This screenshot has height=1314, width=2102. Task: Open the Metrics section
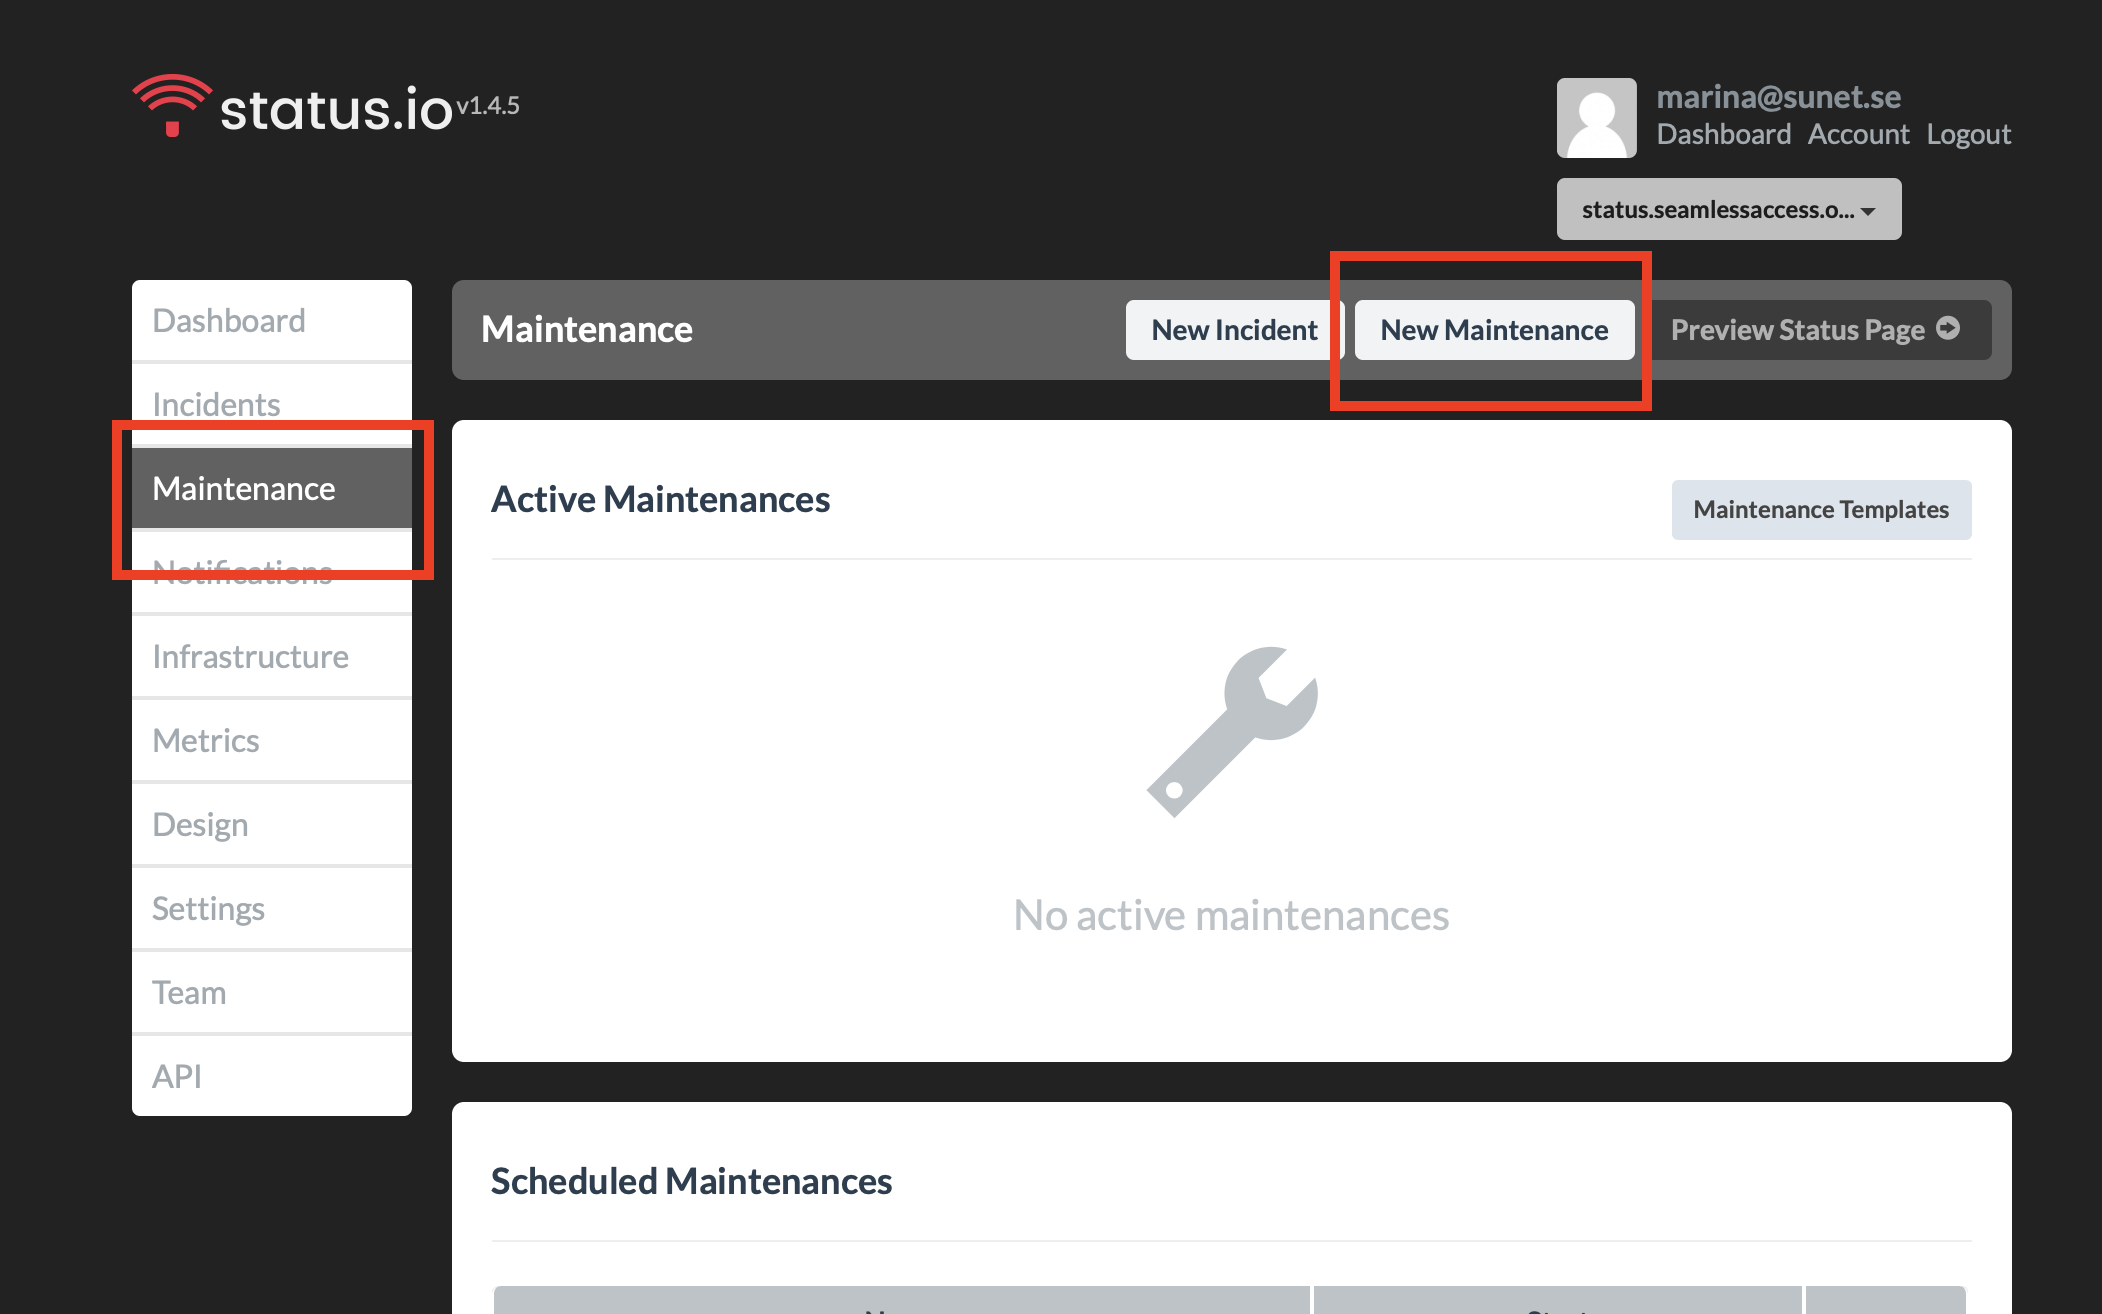[x=272, y=740]
